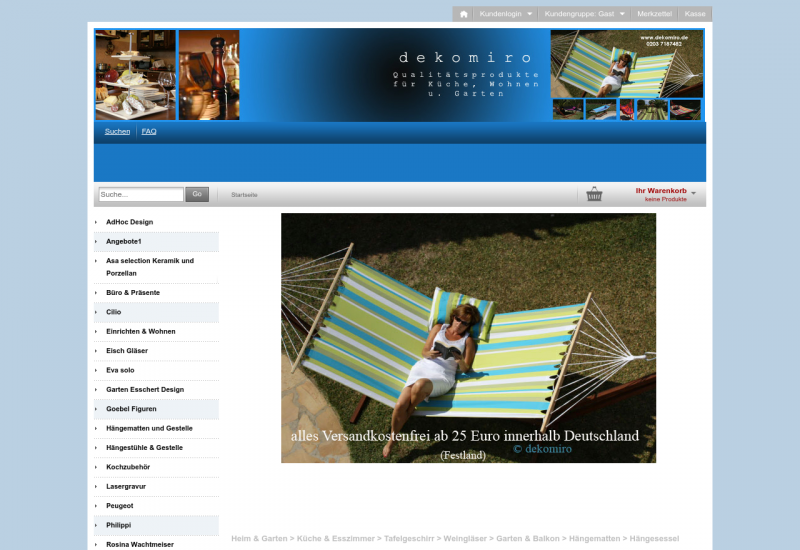Choose the Peugeot brand category
Viewport: 800px width, 550px height.
coord(119,506)
